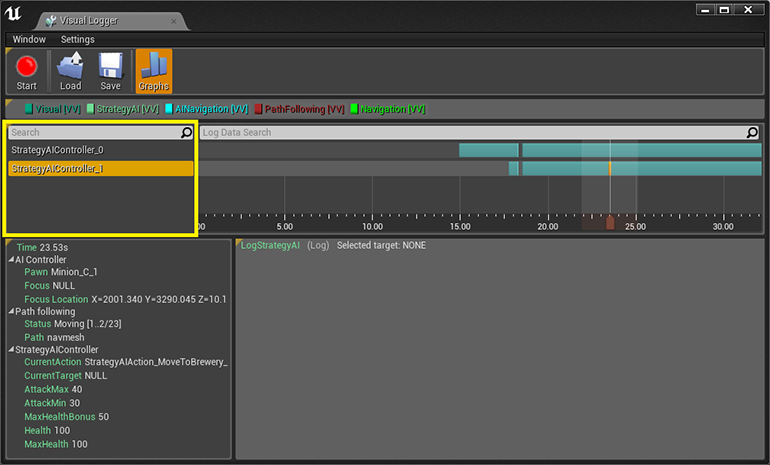
Task: Click the Unreal Engine logo icon
Action: 13,13
